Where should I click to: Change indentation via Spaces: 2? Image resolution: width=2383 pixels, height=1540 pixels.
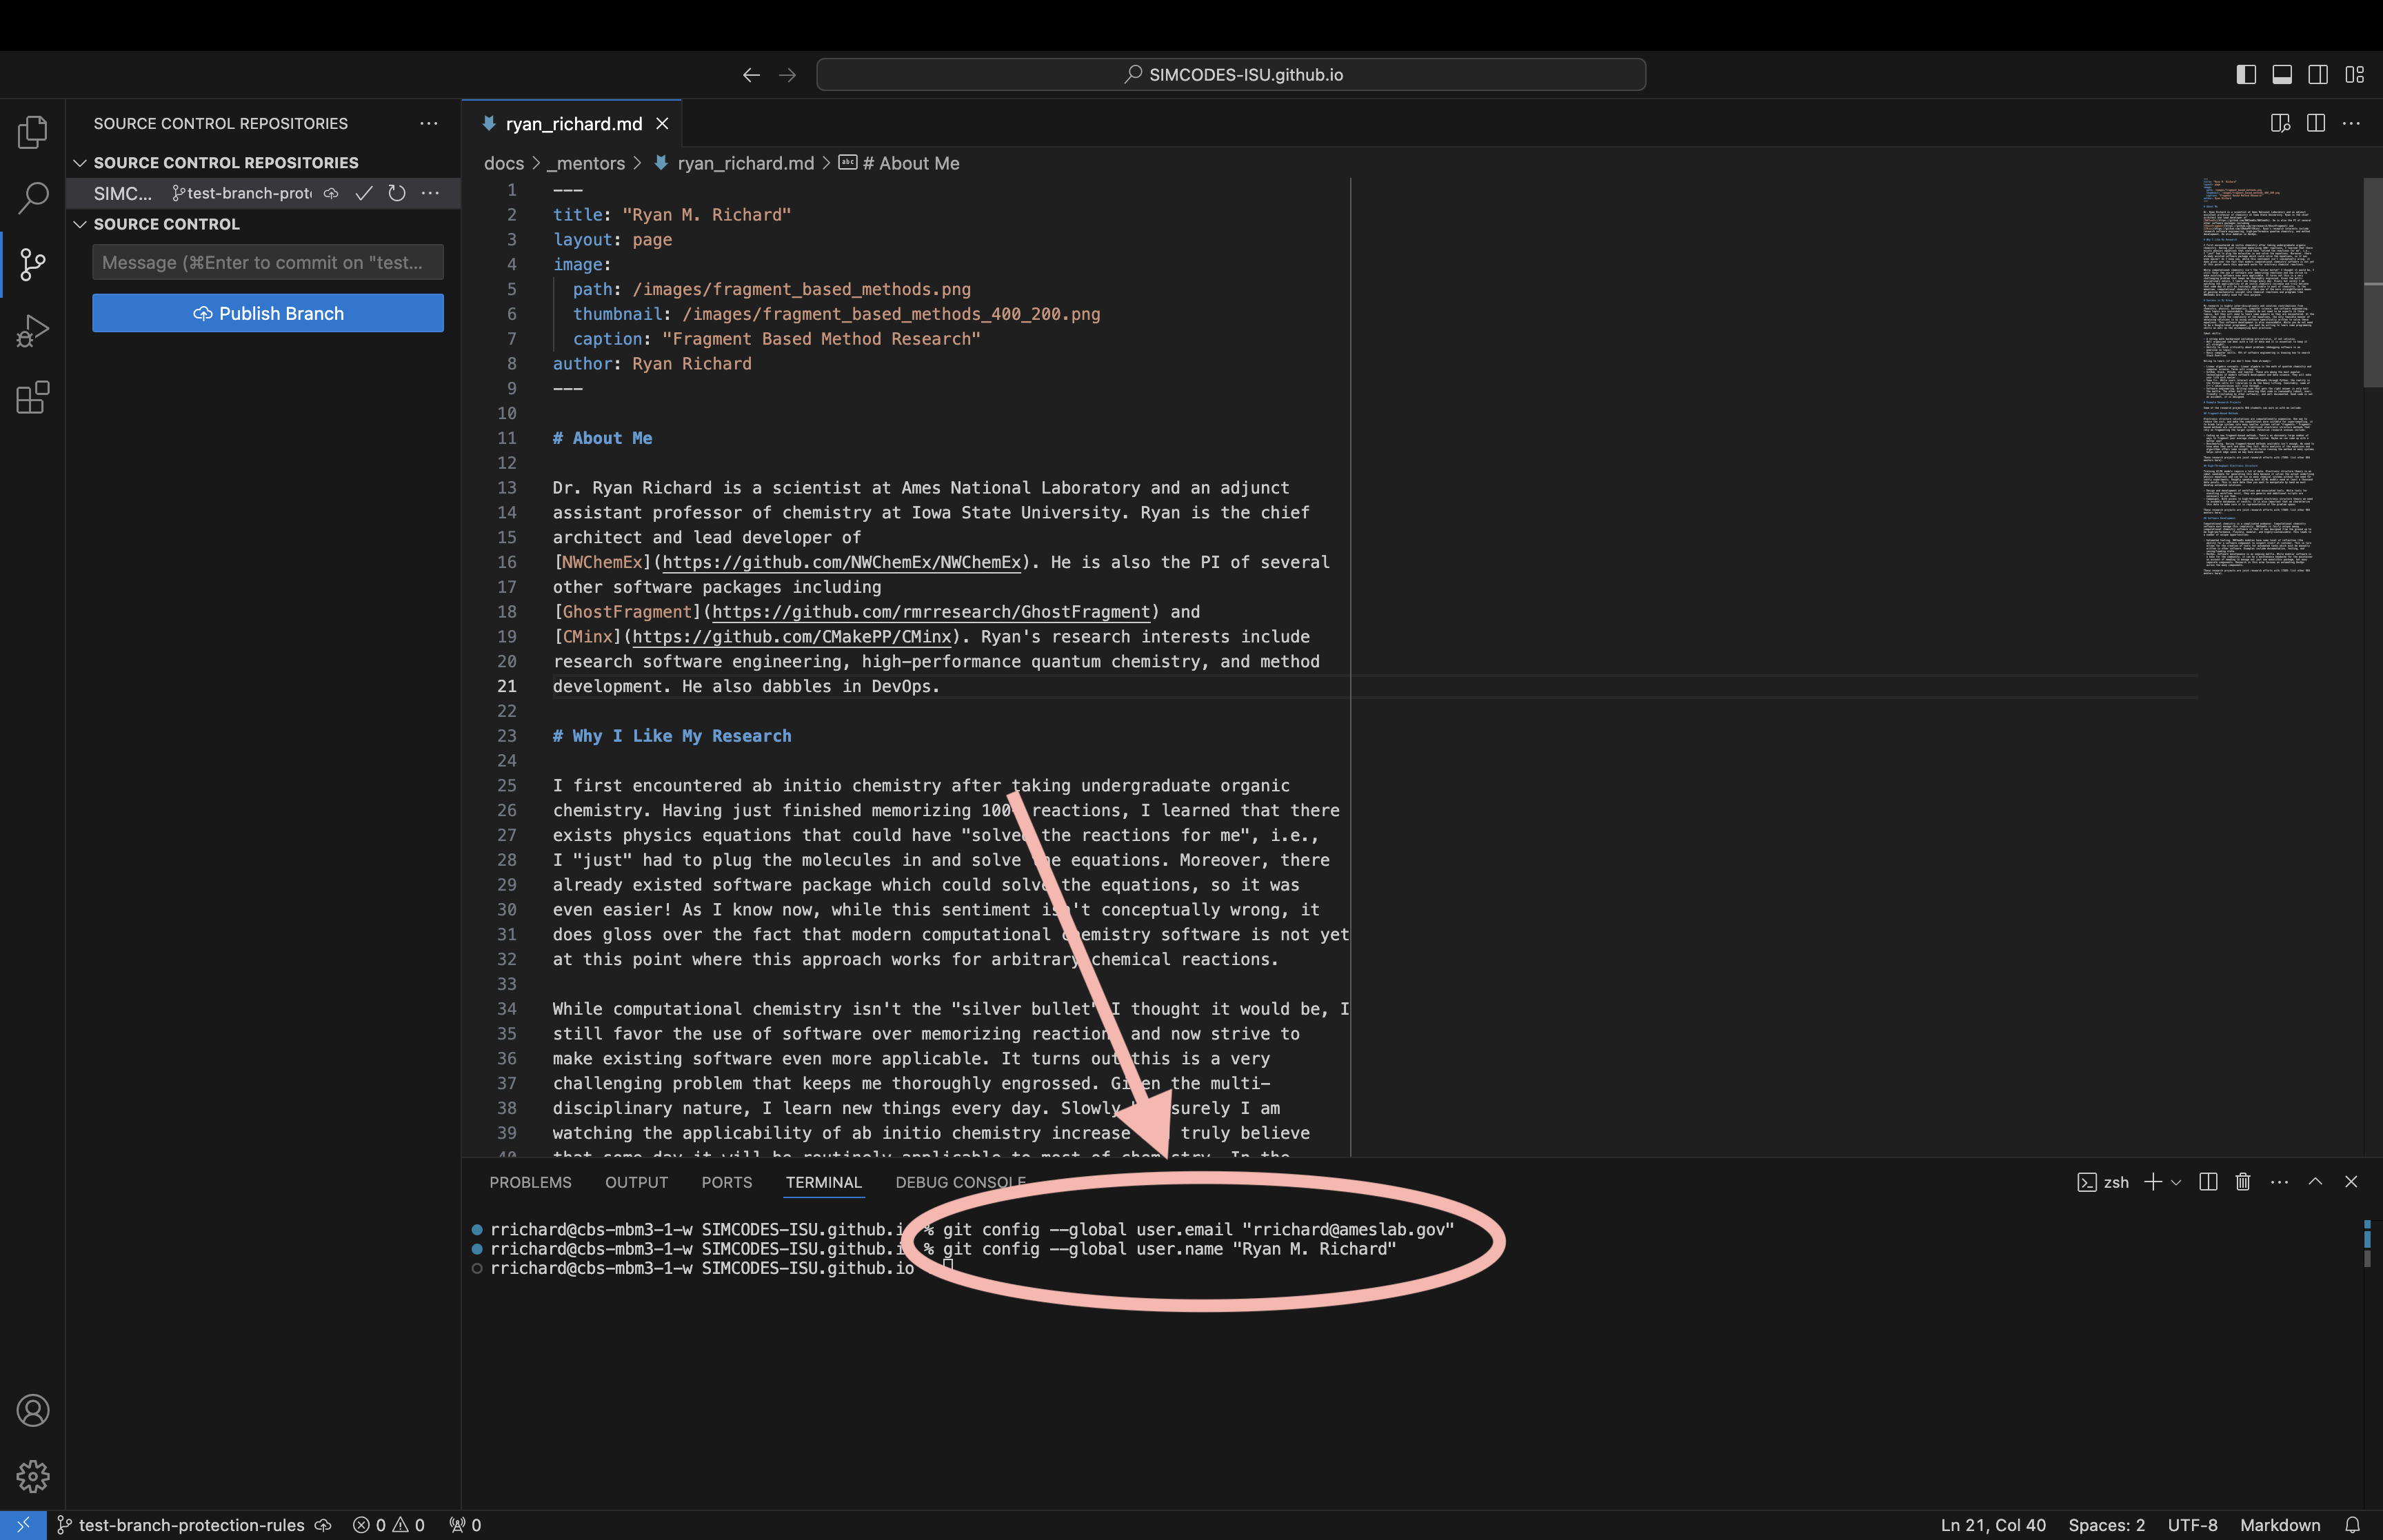[2106, 1525]
